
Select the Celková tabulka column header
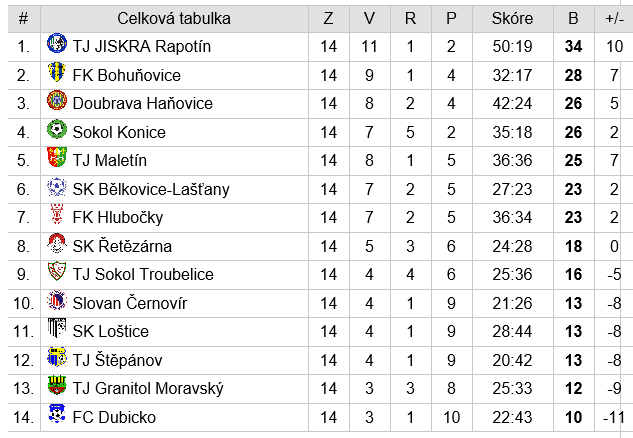[174, 19]
